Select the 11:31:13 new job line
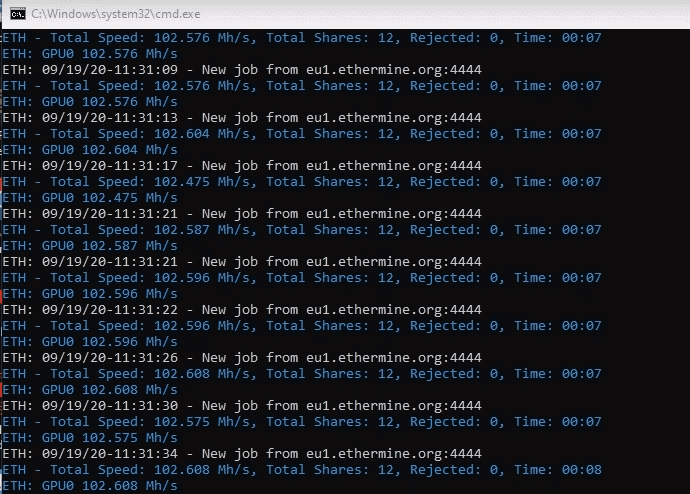This screenshot has height=494, width=690. tap(241, 118)
